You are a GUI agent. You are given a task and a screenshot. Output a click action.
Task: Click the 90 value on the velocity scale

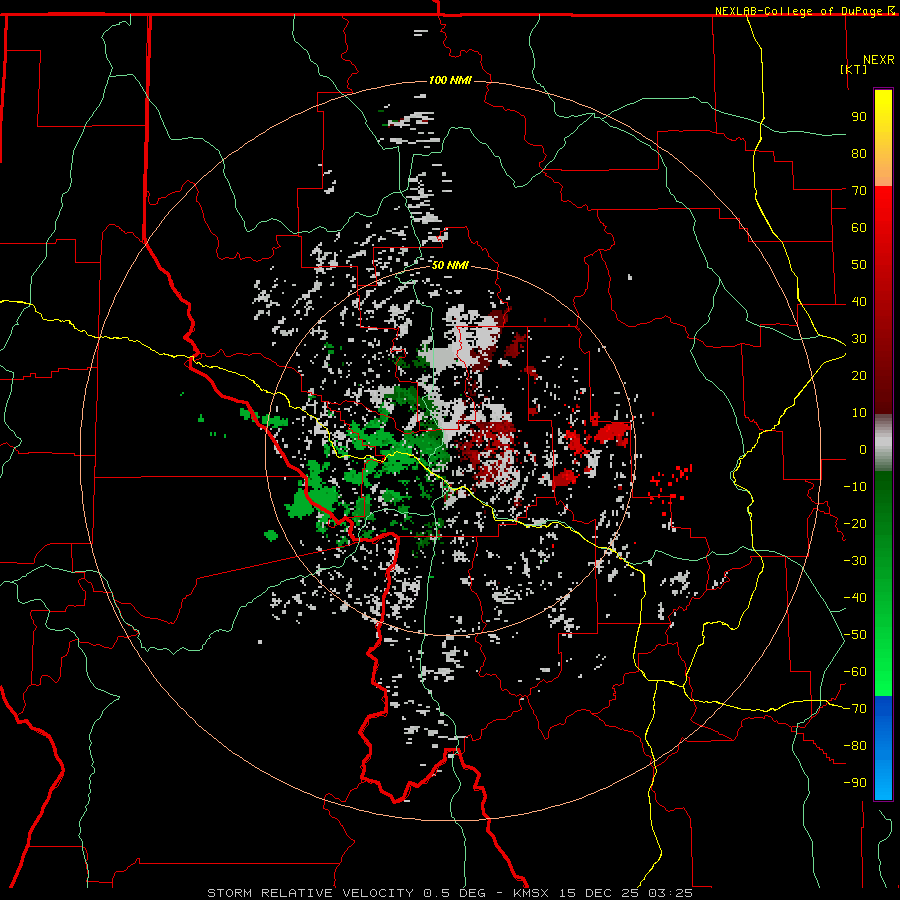[859, 117]
